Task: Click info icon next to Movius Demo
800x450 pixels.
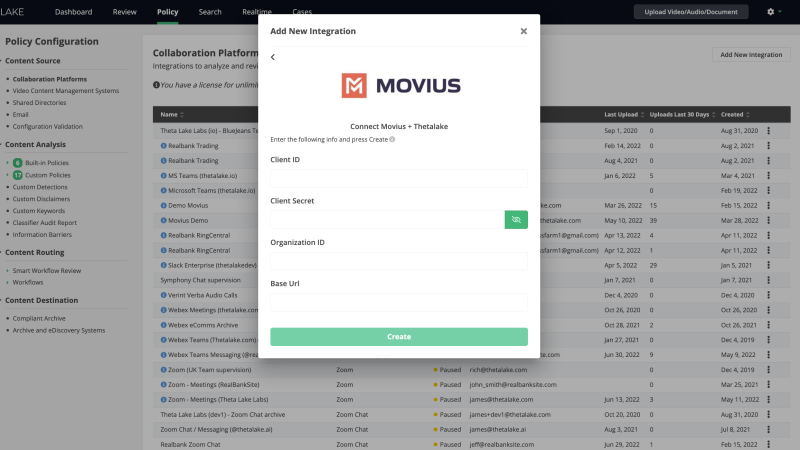Action: [163, 220]
